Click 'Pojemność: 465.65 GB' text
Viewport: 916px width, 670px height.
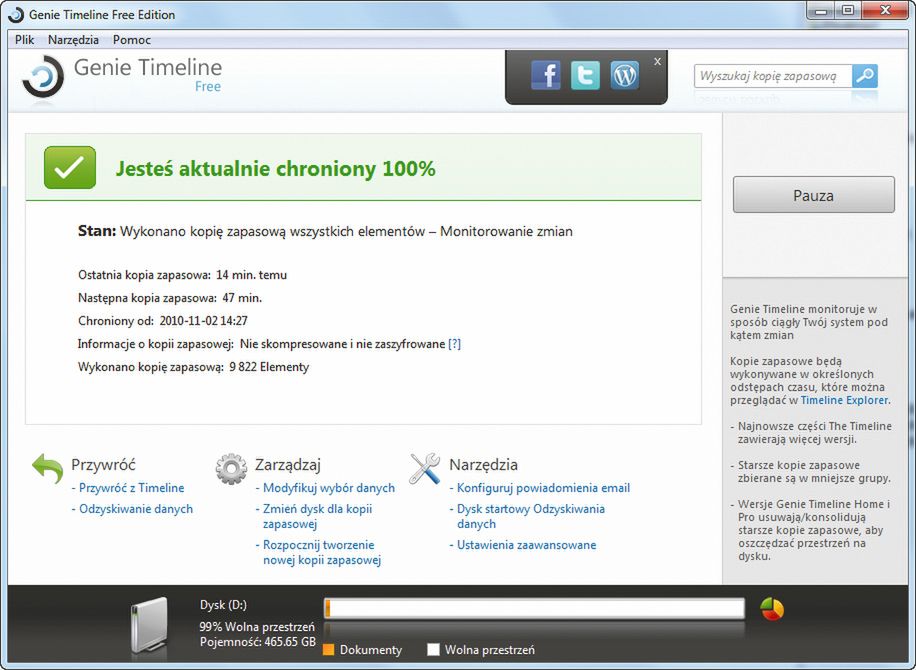point(258,642)
